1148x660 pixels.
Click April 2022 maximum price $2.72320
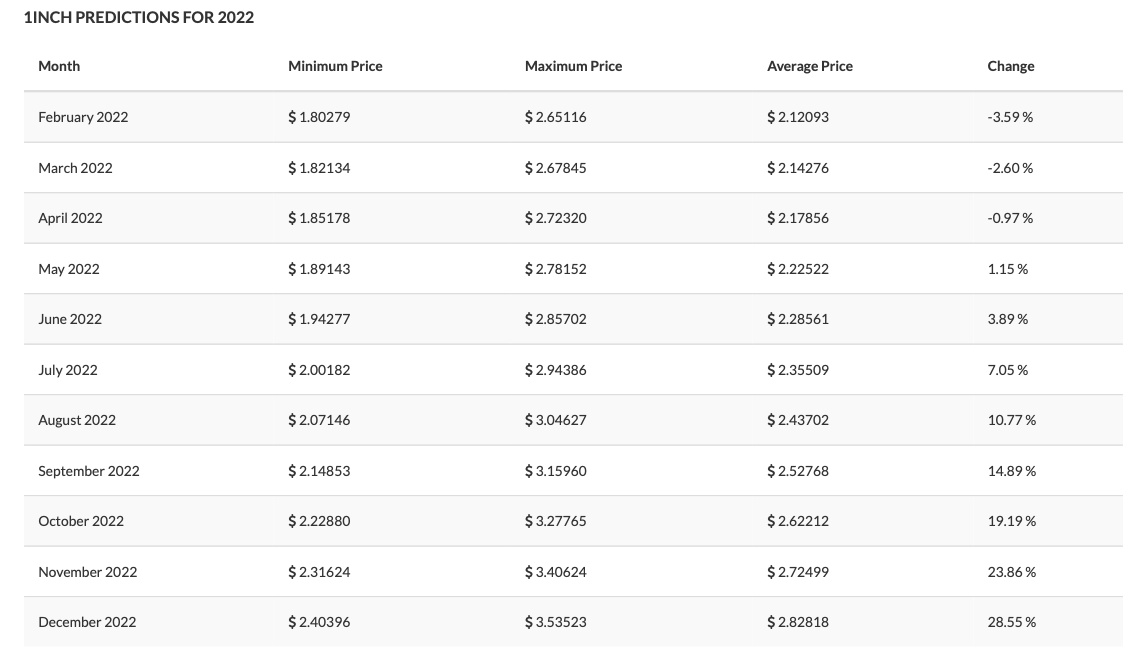tap(555, 218)
